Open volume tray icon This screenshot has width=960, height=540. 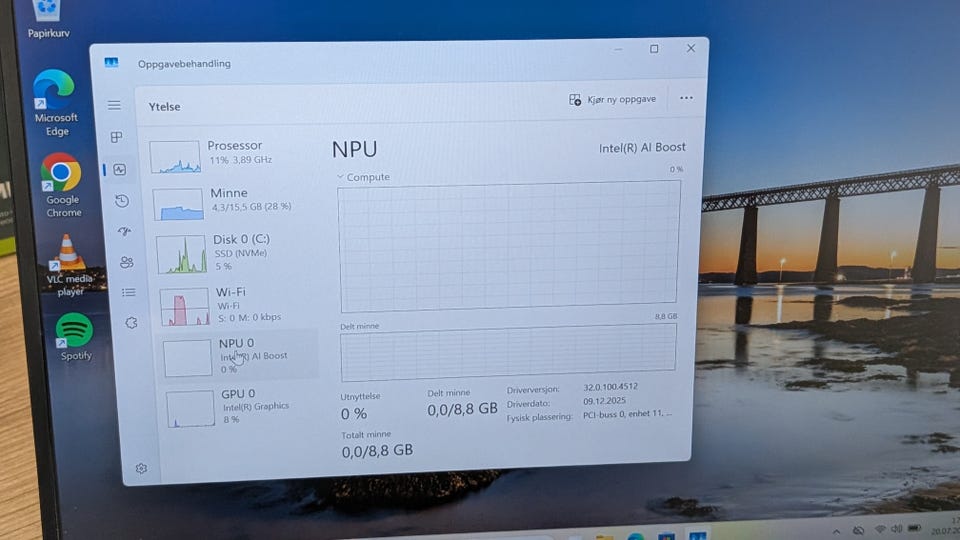(x=897, y=528)
